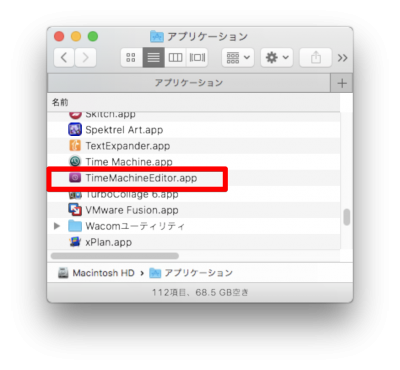The width and height of the screenshot is (400, 370).
Task: Click the Spektrel Art.app file name
Action: click(124, 130)
